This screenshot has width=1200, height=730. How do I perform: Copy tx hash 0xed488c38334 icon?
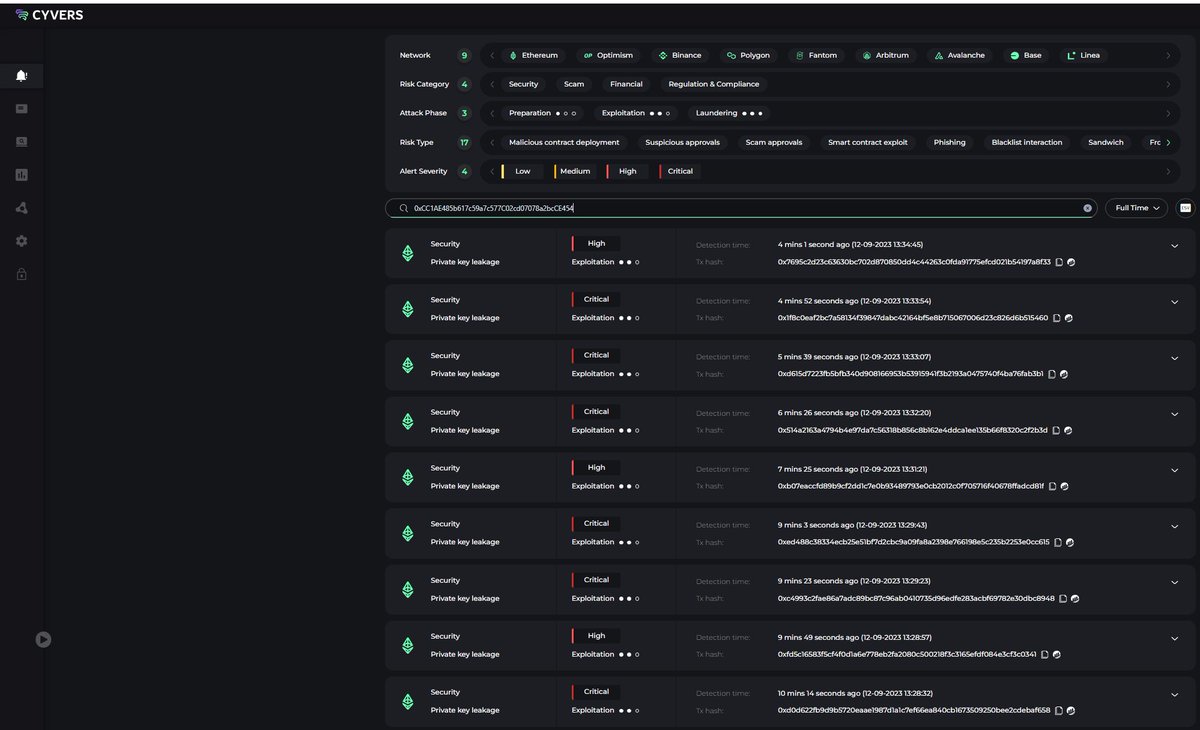coord(1058,542)
